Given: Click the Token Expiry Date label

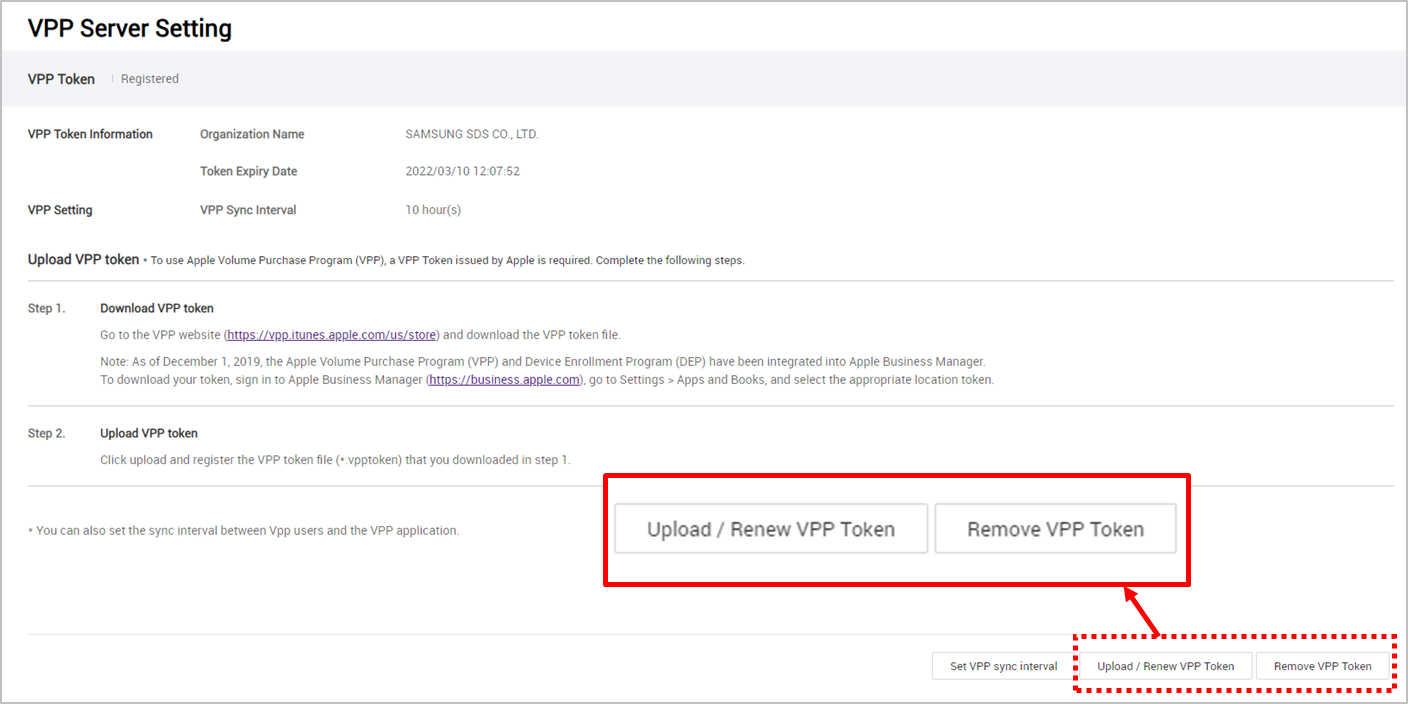Looking at the screenshot, I should click(x=248, y=171).
